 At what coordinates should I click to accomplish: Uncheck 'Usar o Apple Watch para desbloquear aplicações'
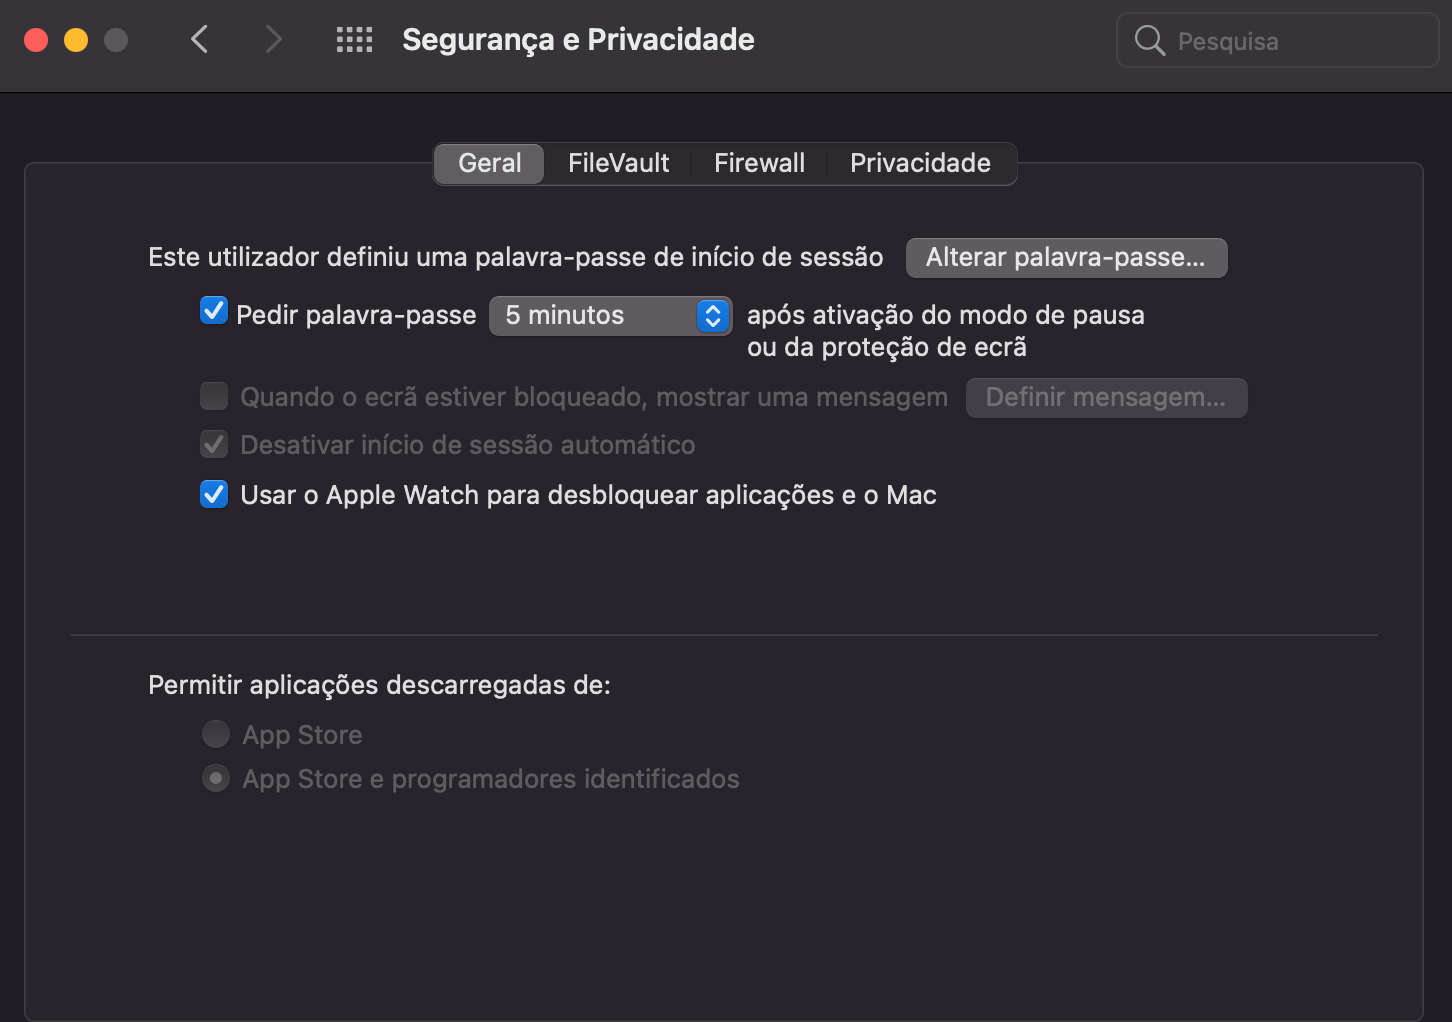(x=213, y=494)
